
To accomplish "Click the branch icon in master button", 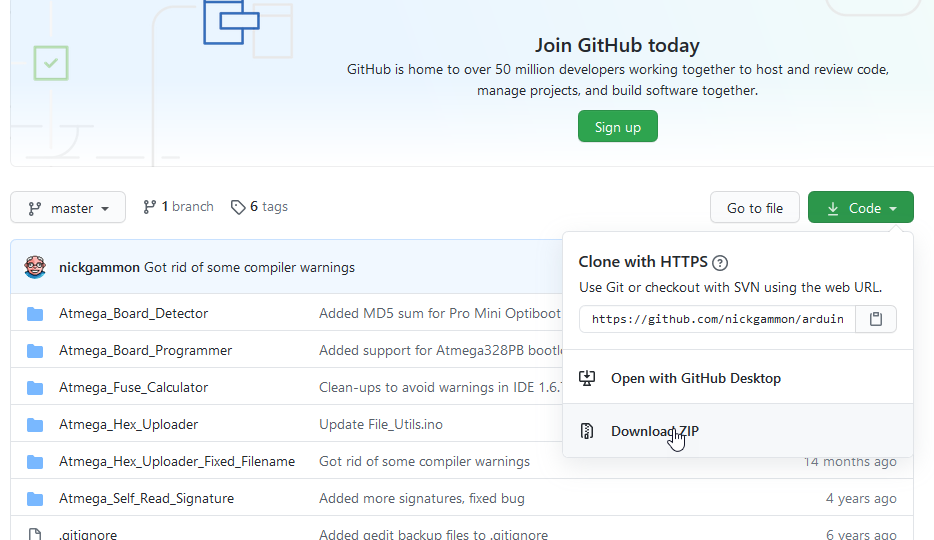I will pyautogui.click(x=35, y=208).
